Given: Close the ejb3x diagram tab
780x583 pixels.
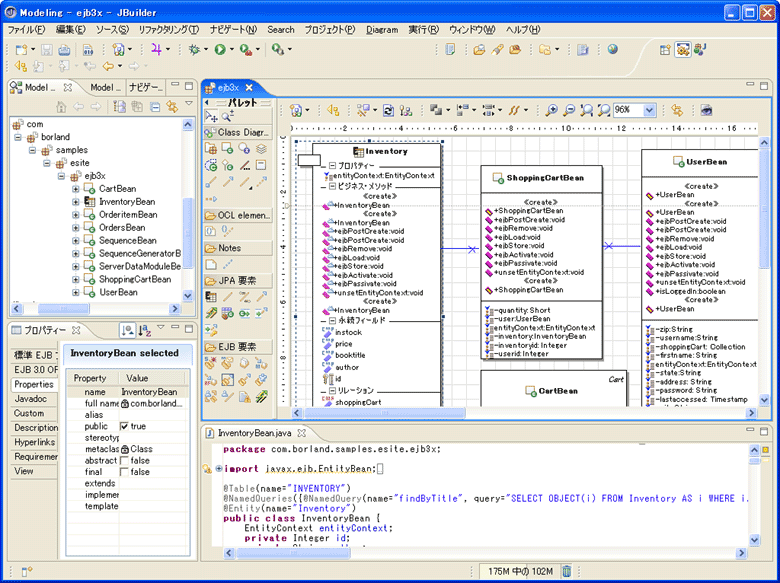Looking at the screenshot, I should (x=249, y=88).
